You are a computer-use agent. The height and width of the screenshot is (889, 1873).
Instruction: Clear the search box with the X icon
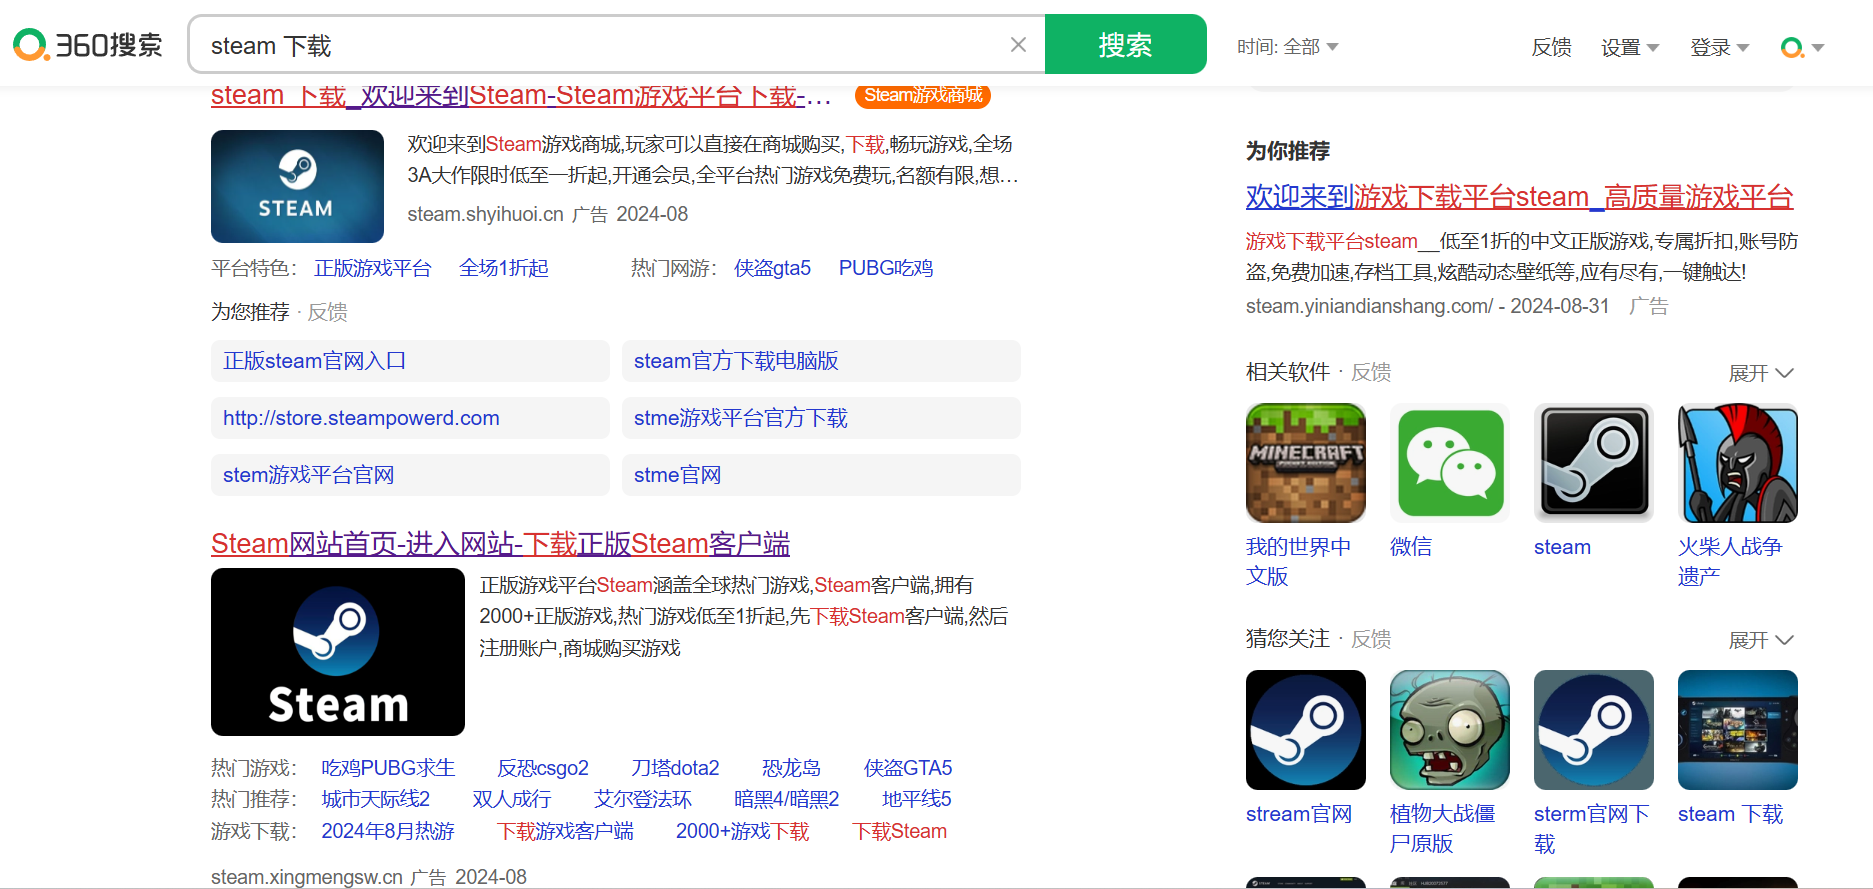(1018, 45)
